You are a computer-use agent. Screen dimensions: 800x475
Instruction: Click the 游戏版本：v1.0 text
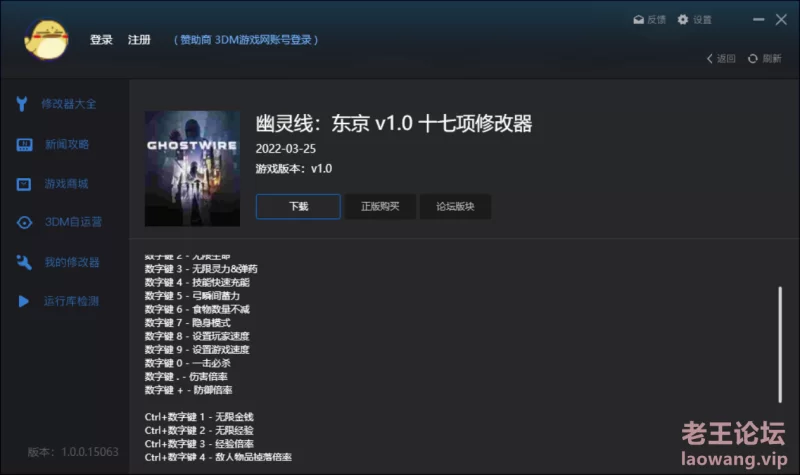[293, 169]
